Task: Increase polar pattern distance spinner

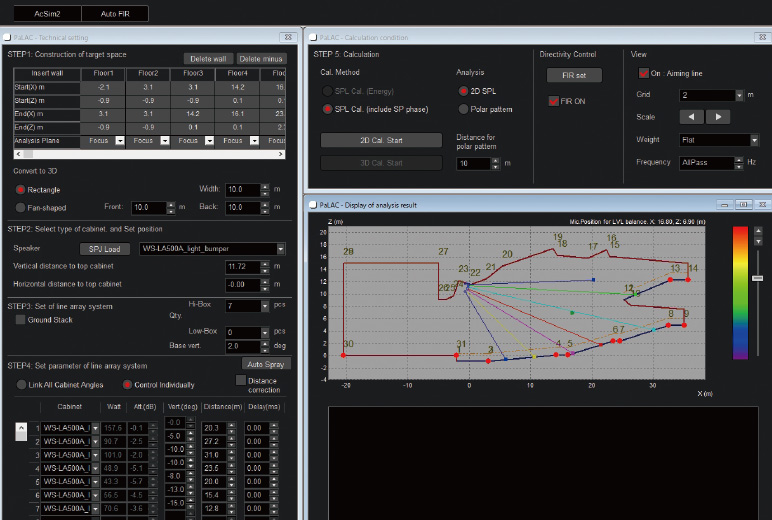Action: point(497,159)
